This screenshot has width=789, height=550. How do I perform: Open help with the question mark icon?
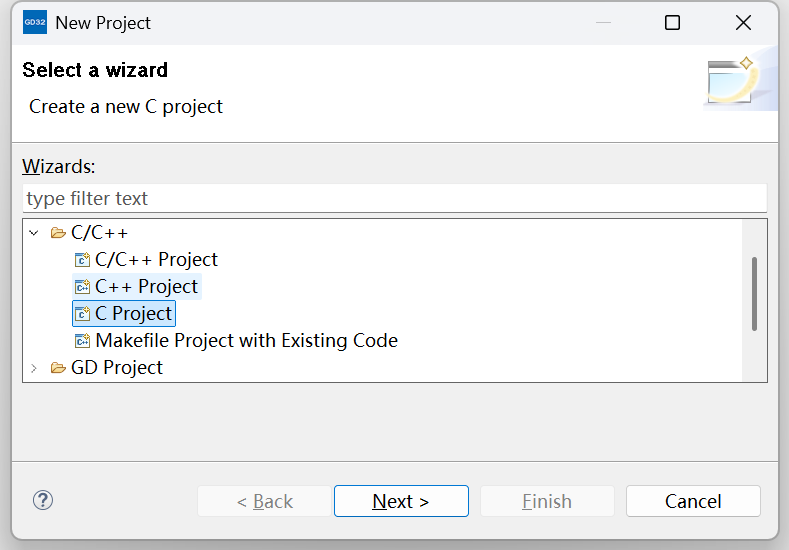point(43,501)
